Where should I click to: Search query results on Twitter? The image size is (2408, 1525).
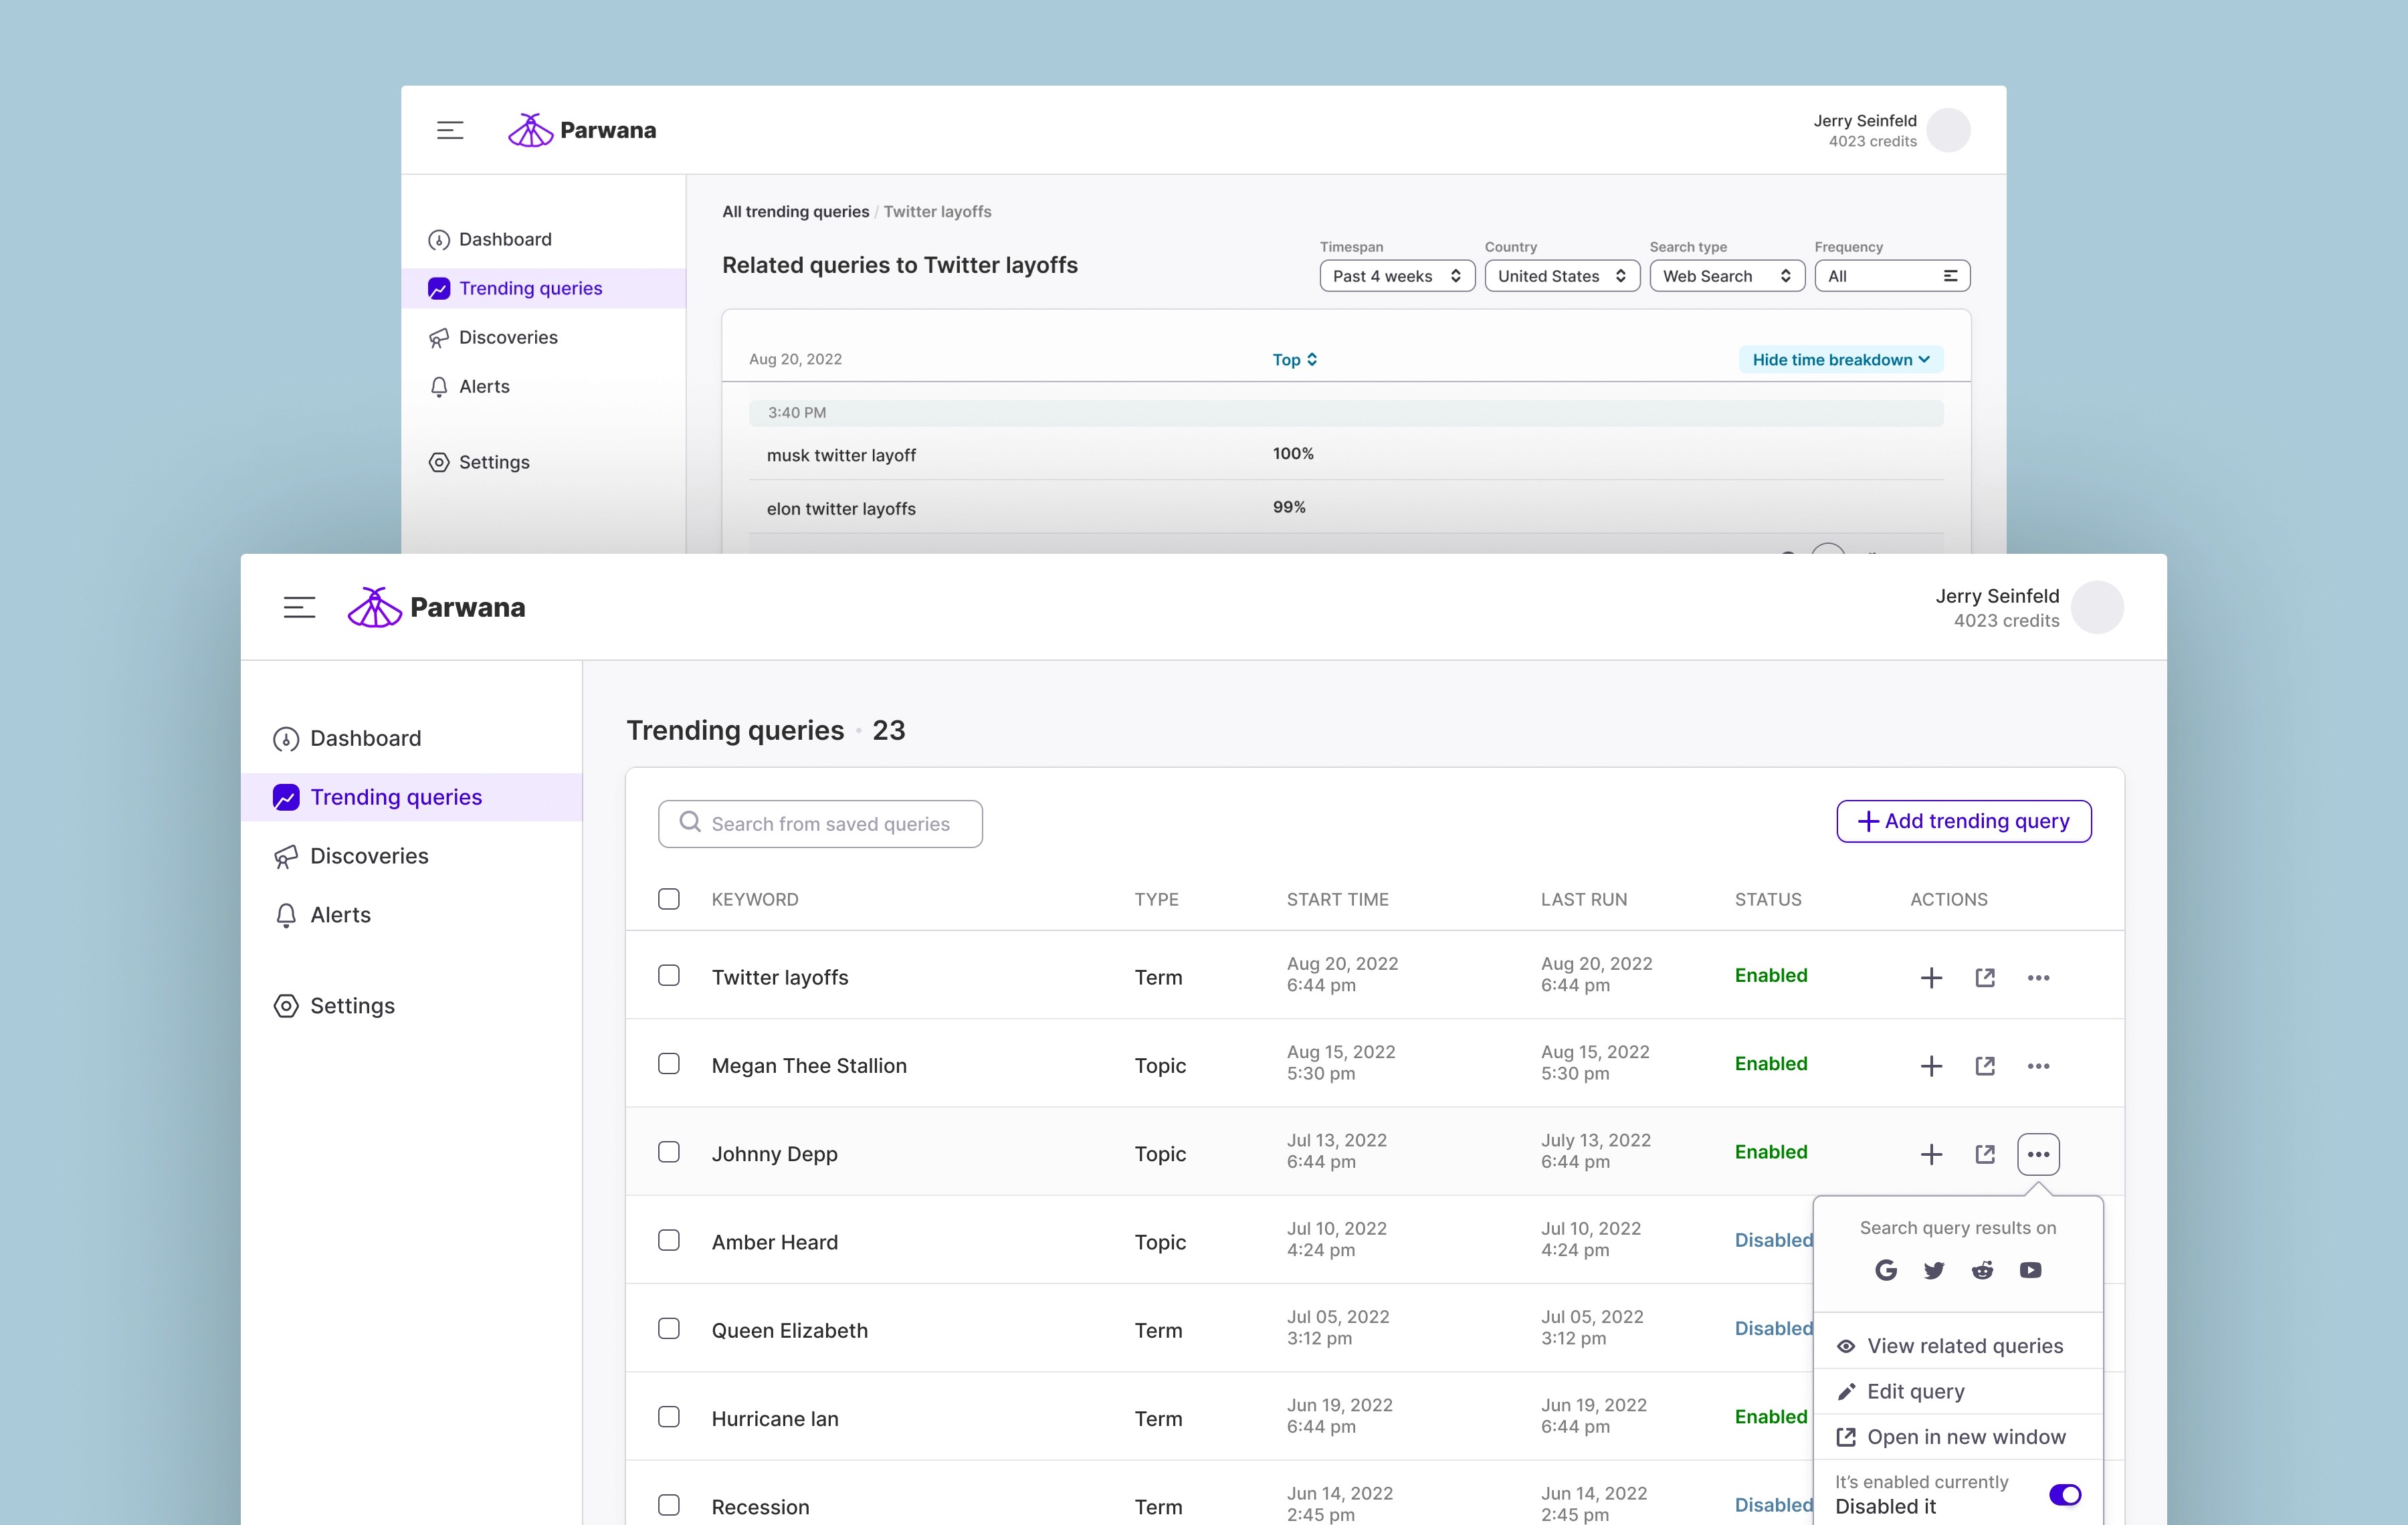1934,1270
